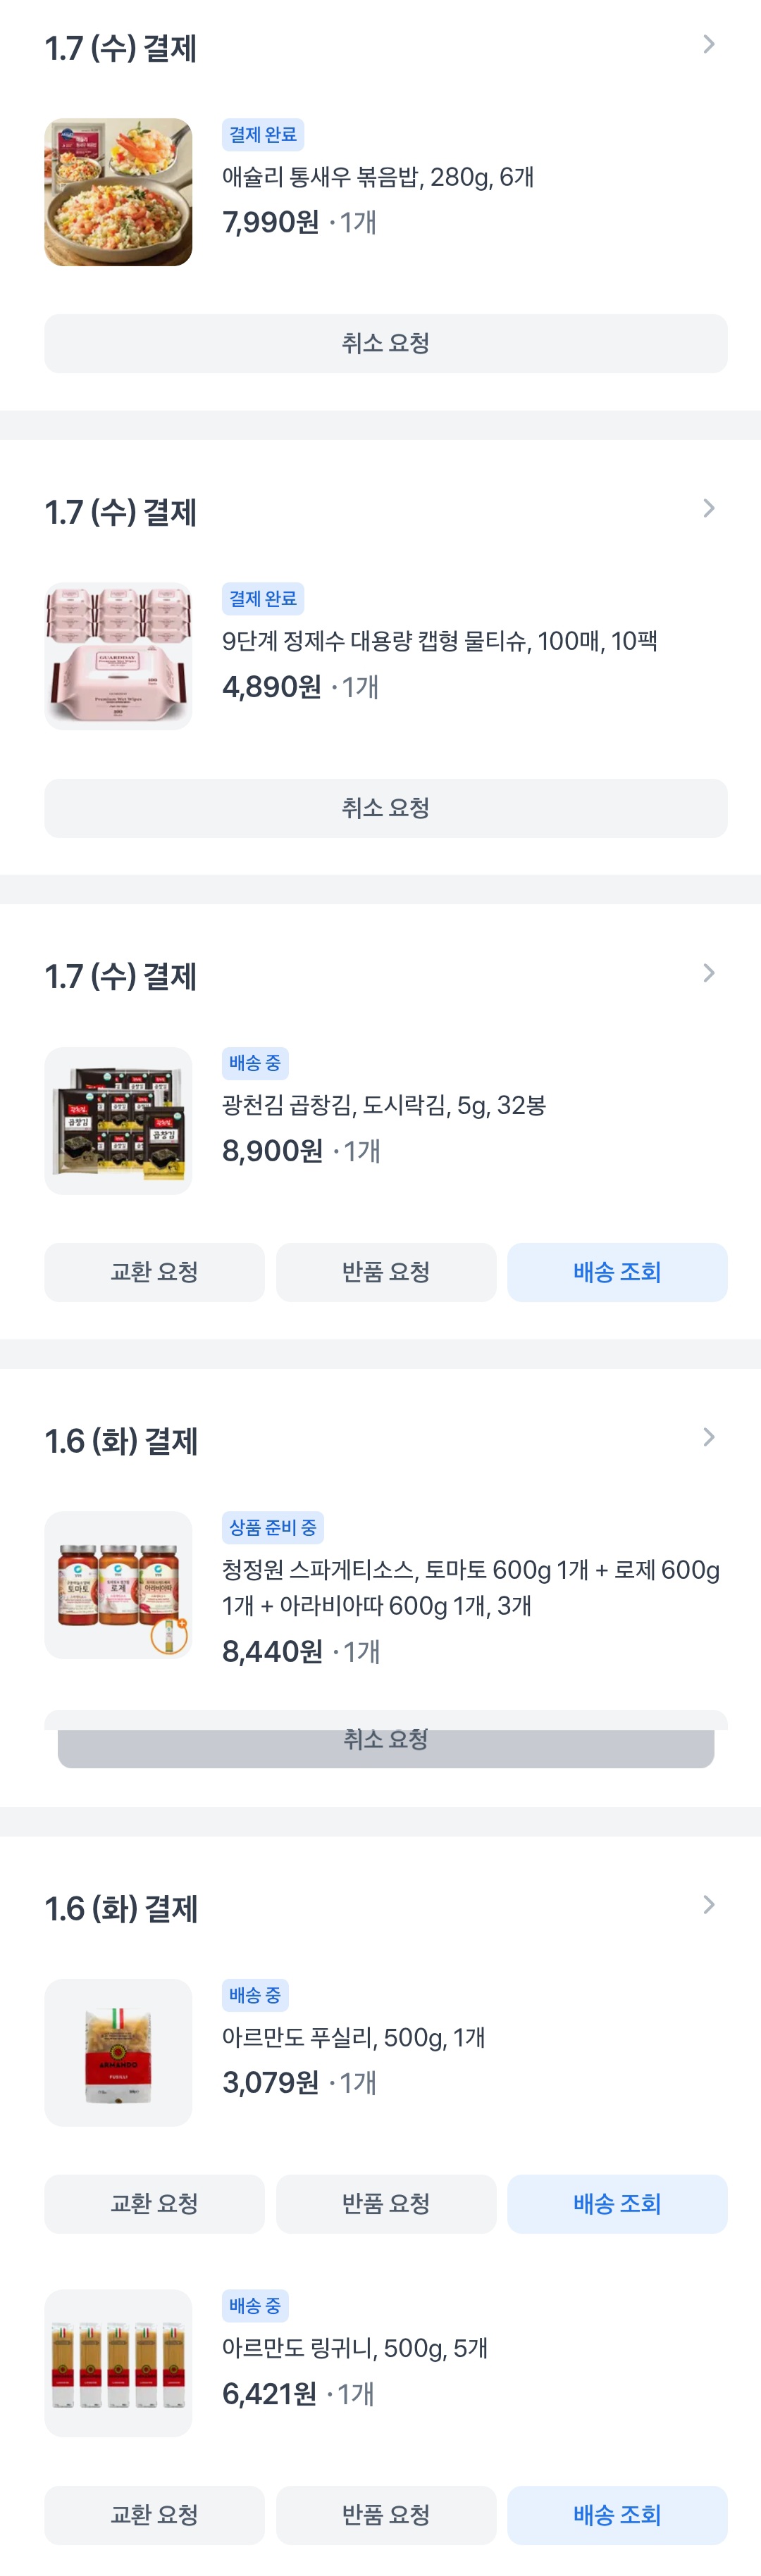
Task: Request return for 광천김 seaweed
Action: (385, 1272)
